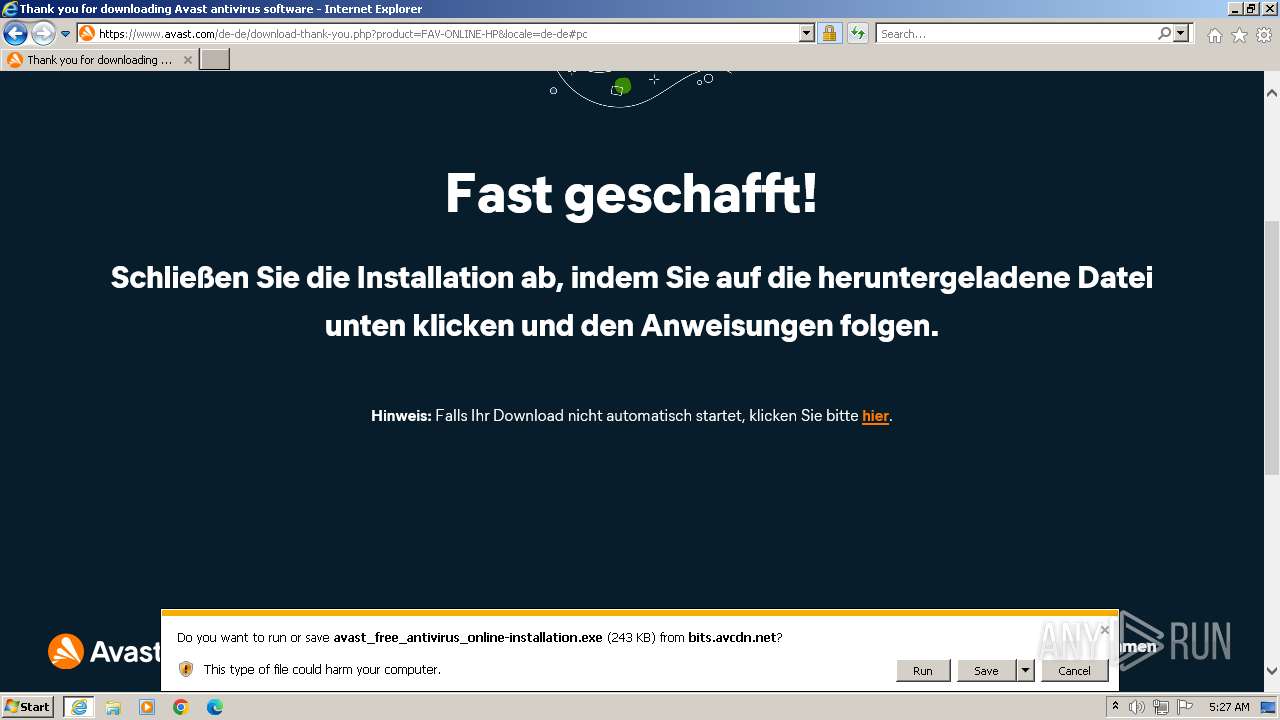Click the bits.avcdn.net source text
The width and height of the screenshot is (1280, 720).
(732, 637)
